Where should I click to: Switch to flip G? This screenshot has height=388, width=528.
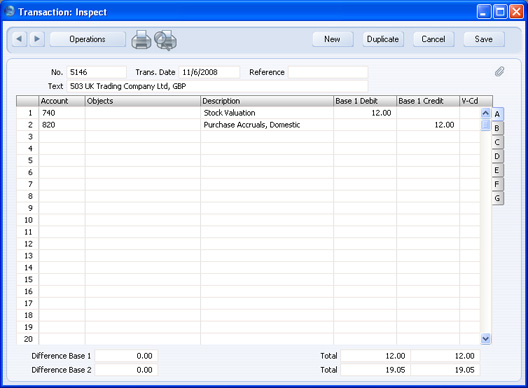(497, 198)
